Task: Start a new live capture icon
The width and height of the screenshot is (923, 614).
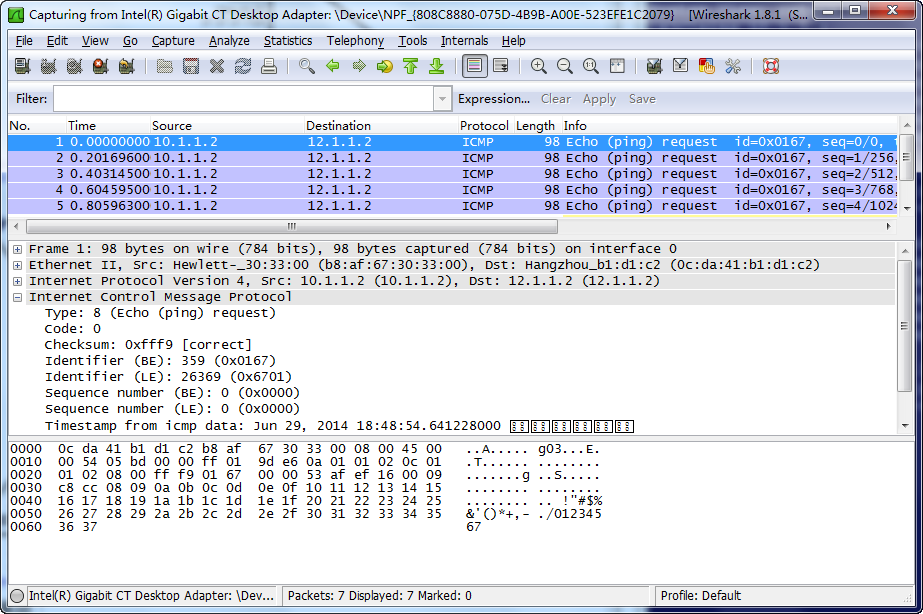Action: [x=74, y=66]
